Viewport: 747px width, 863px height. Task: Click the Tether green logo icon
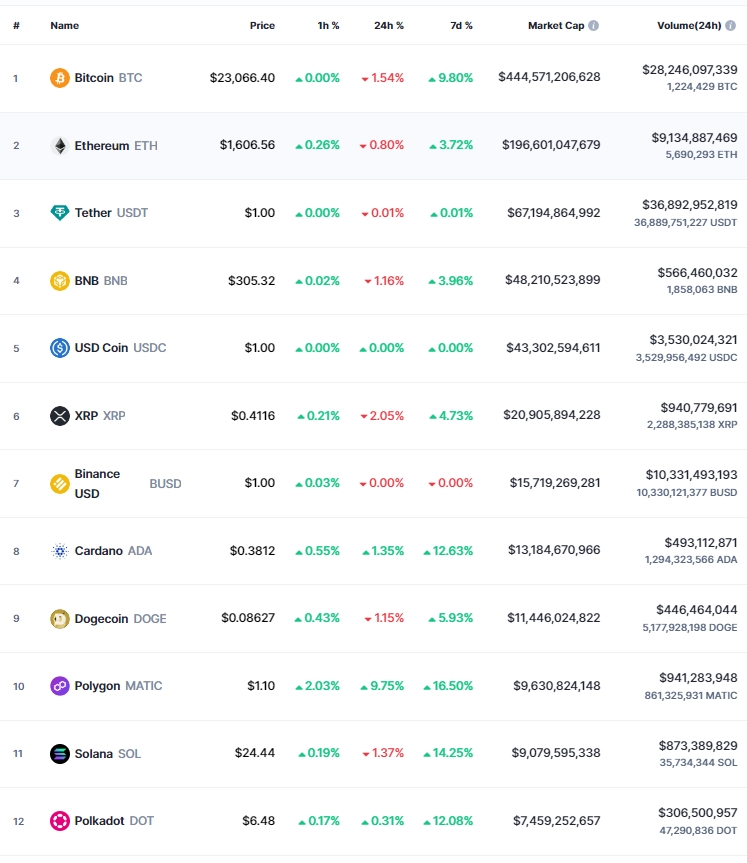59,212
